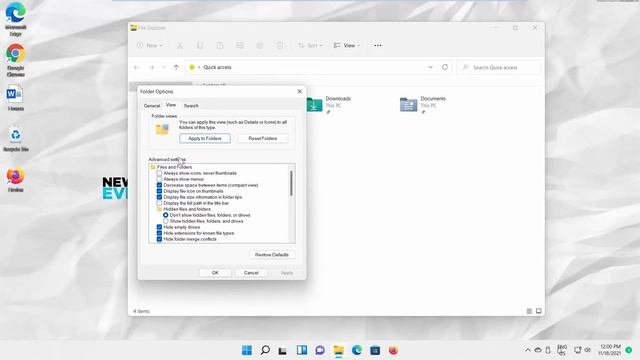The image size is (640, 360).
Task: Go up one level with Up arrow
Action: click(x=176, y=67)
